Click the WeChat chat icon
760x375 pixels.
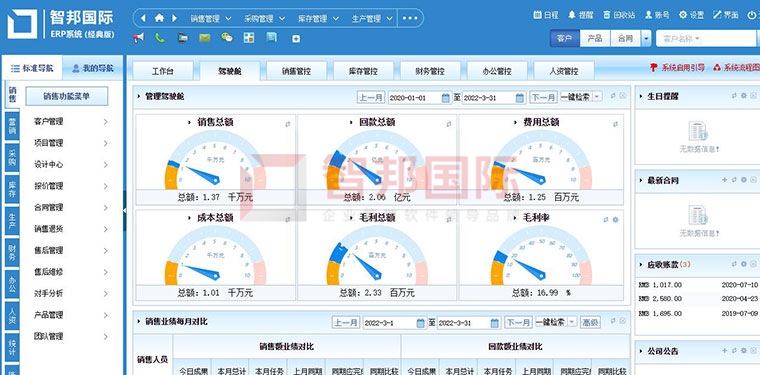click(226, 38)
